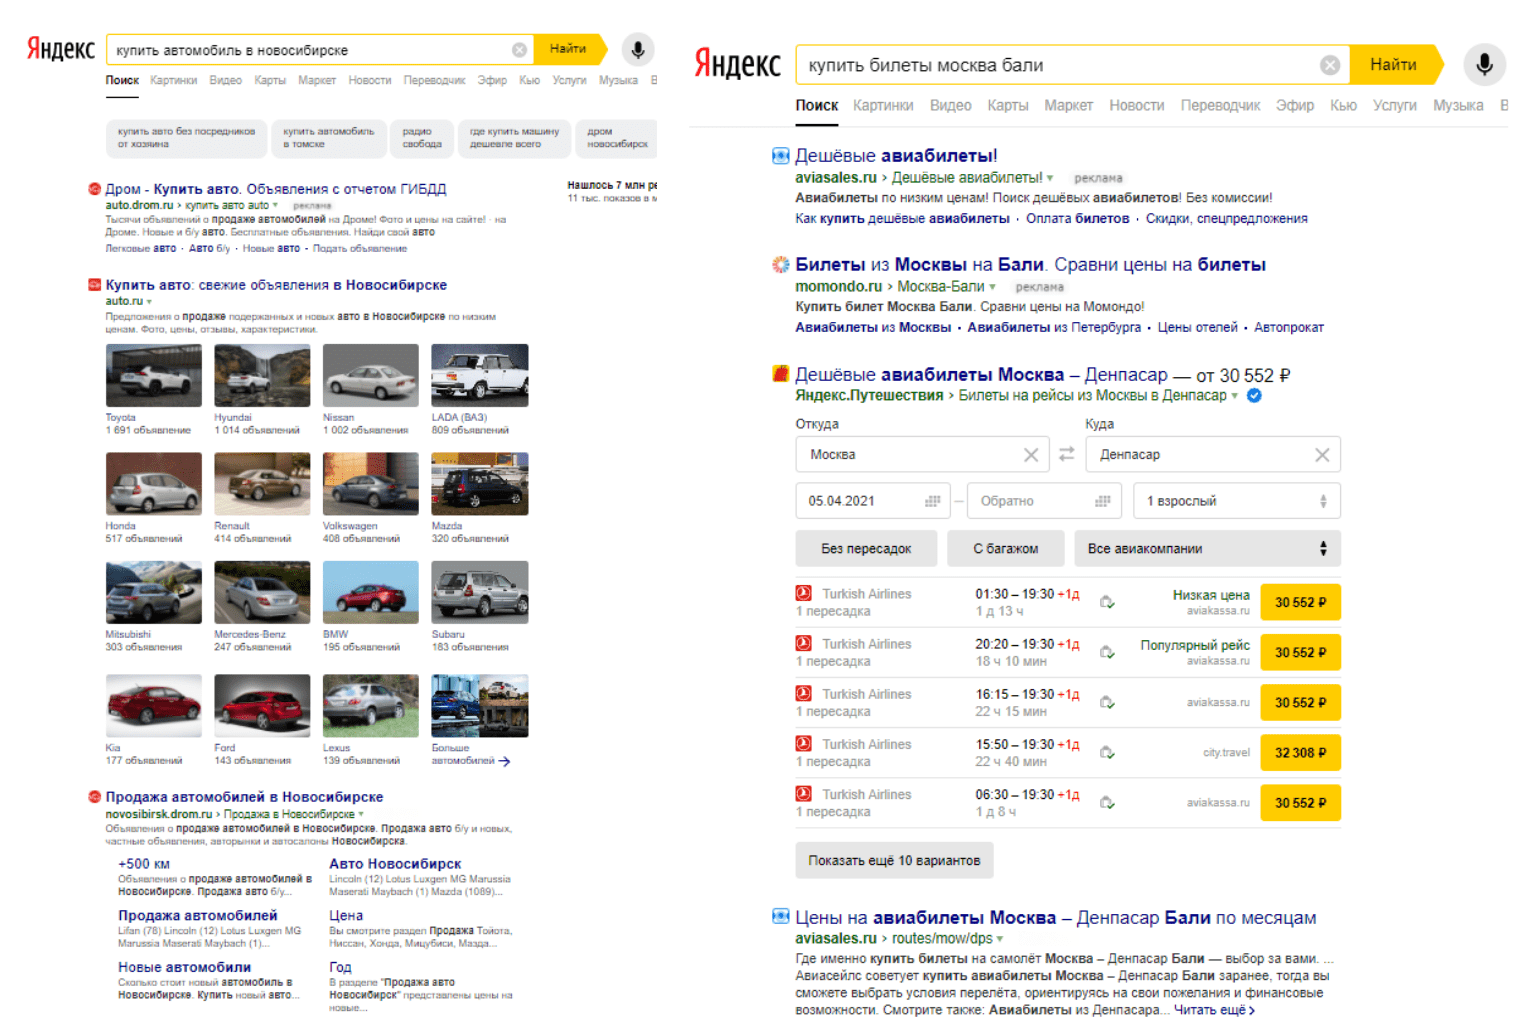Screen dimensions: 1540x1030
Task: Click Яндекс.Путешествия favicon beside Денпасар result
Action: pos(780,374)
